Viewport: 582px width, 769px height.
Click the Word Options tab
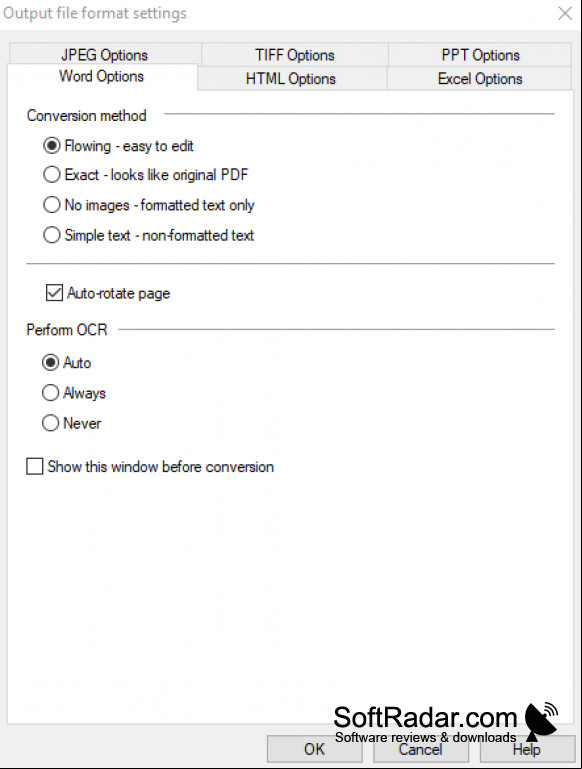[101, 77]
